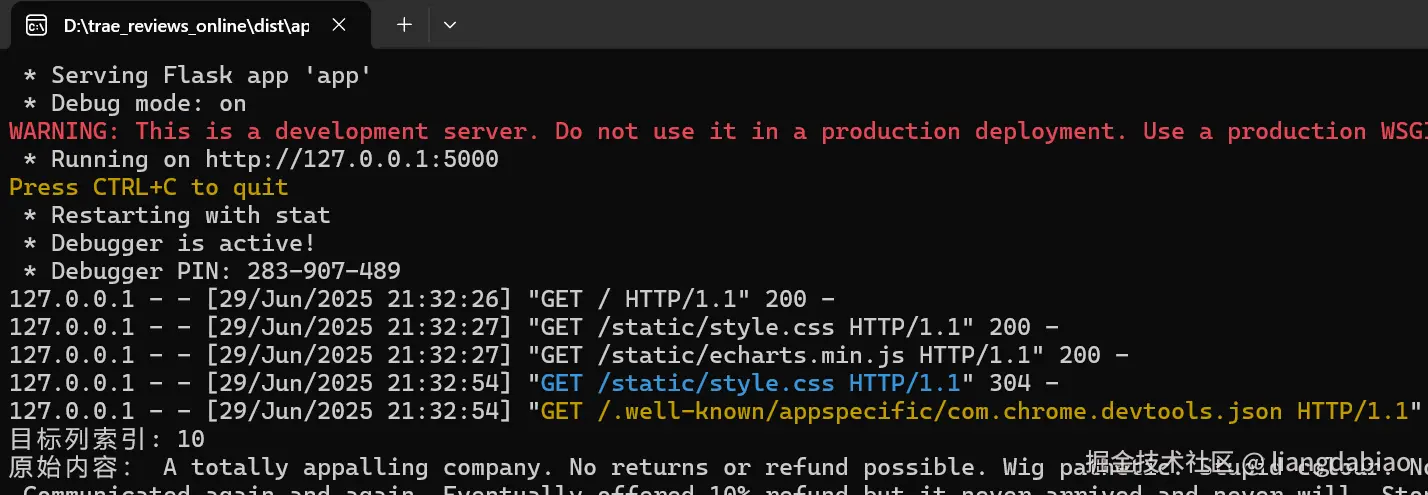The height and width of the screenshot is (495, 1428).
Task: Click the Debugger PIN 283-907-489 text
Action: [225, 271]
